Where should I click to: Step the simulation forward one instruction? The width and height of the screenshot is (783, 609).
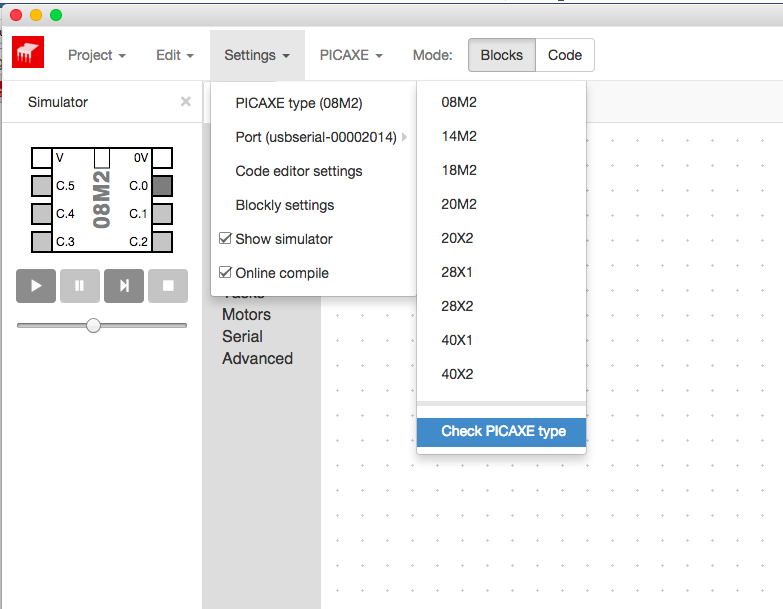(x=124, y=286)
